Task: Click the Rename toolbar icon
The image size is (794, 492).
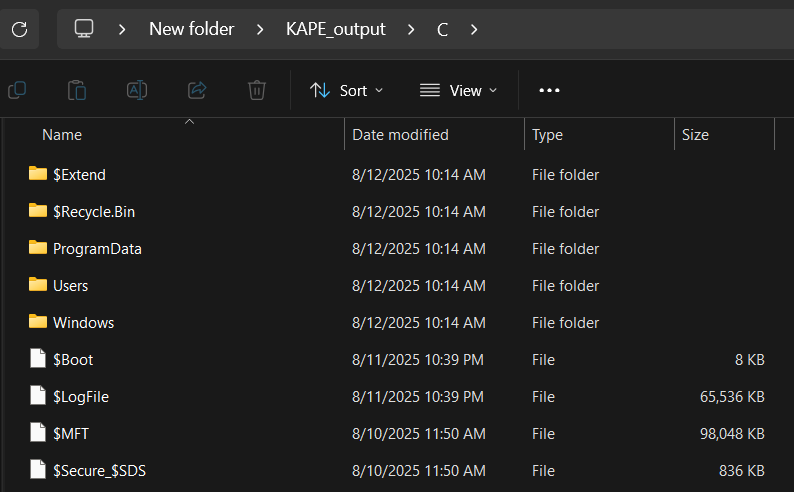Action: pyautogui.click(x=137, y=90)
